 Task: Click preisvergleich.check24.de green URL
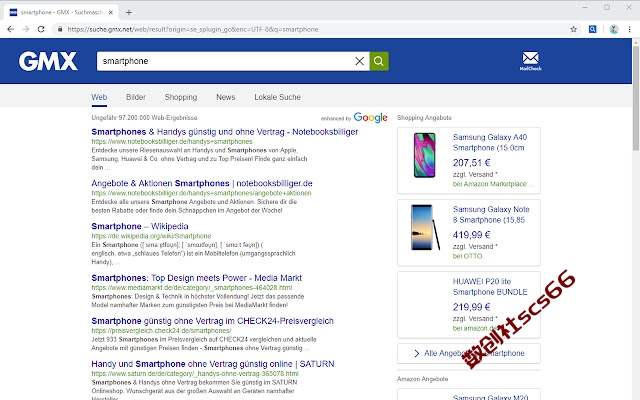click(x=161, y=331)
